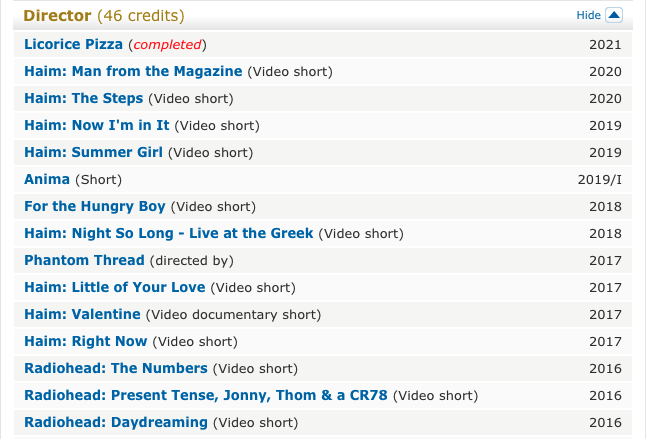Click the Director section heading

click(x=57, y=16)
